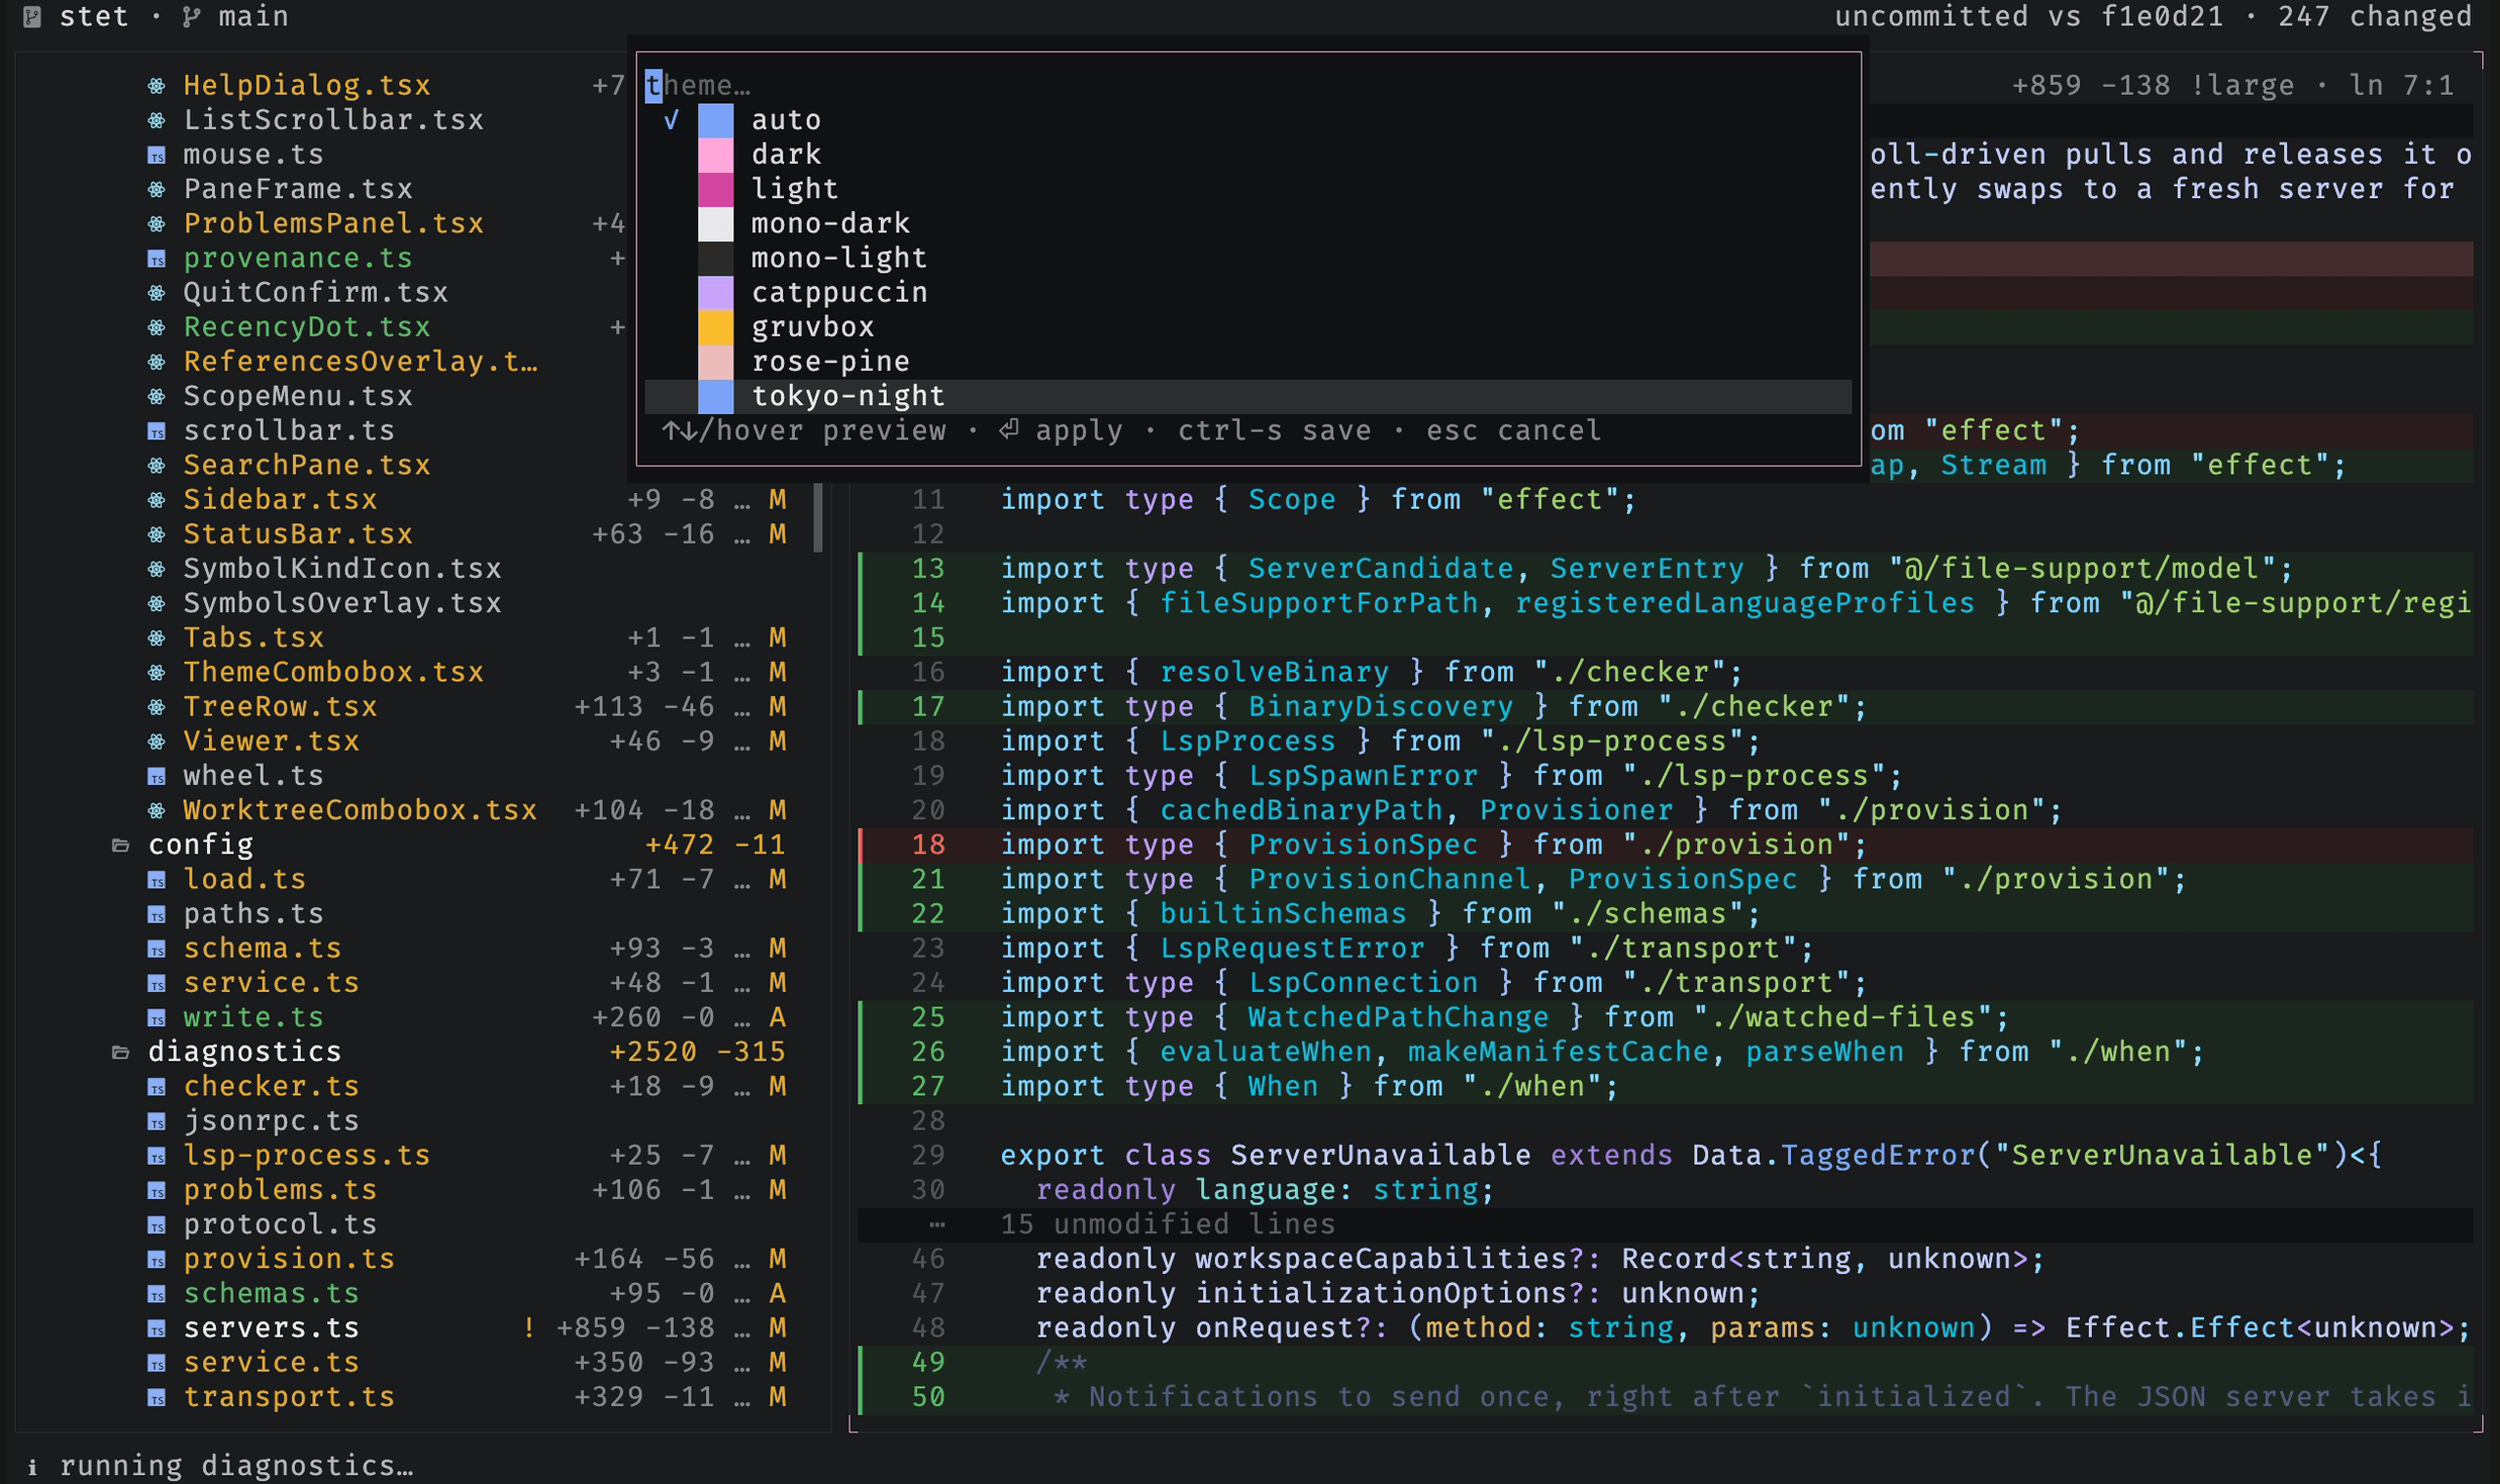Click the git branch icon beside main
Screen dimensions: 2500x1484
point(191,17)
